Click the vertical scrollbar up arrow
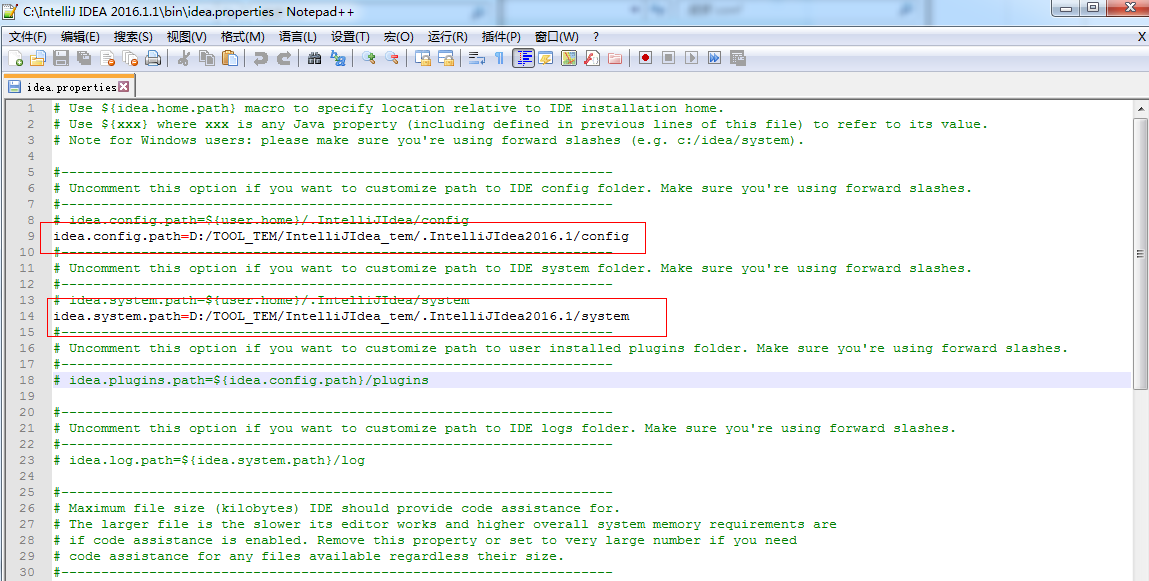The width and height of the screenshot is (1149, 581). [1141, 109]
